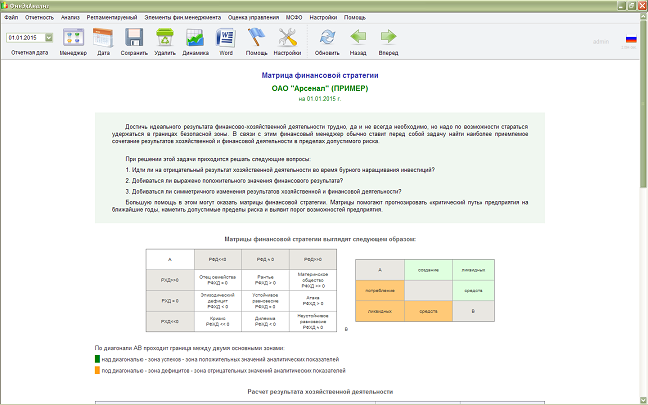Screen dimensions: 648x405
Task: Open the Файл menu
Action: 11,17
